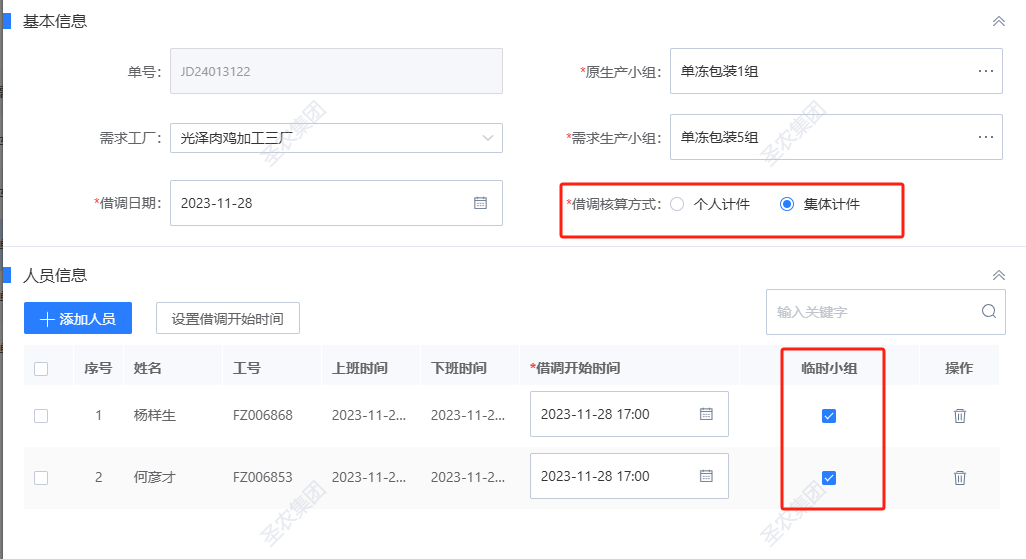1026x559 pixels.
Task: Open calendar icon in 借调日期 field
Action: tap(480, 203)
